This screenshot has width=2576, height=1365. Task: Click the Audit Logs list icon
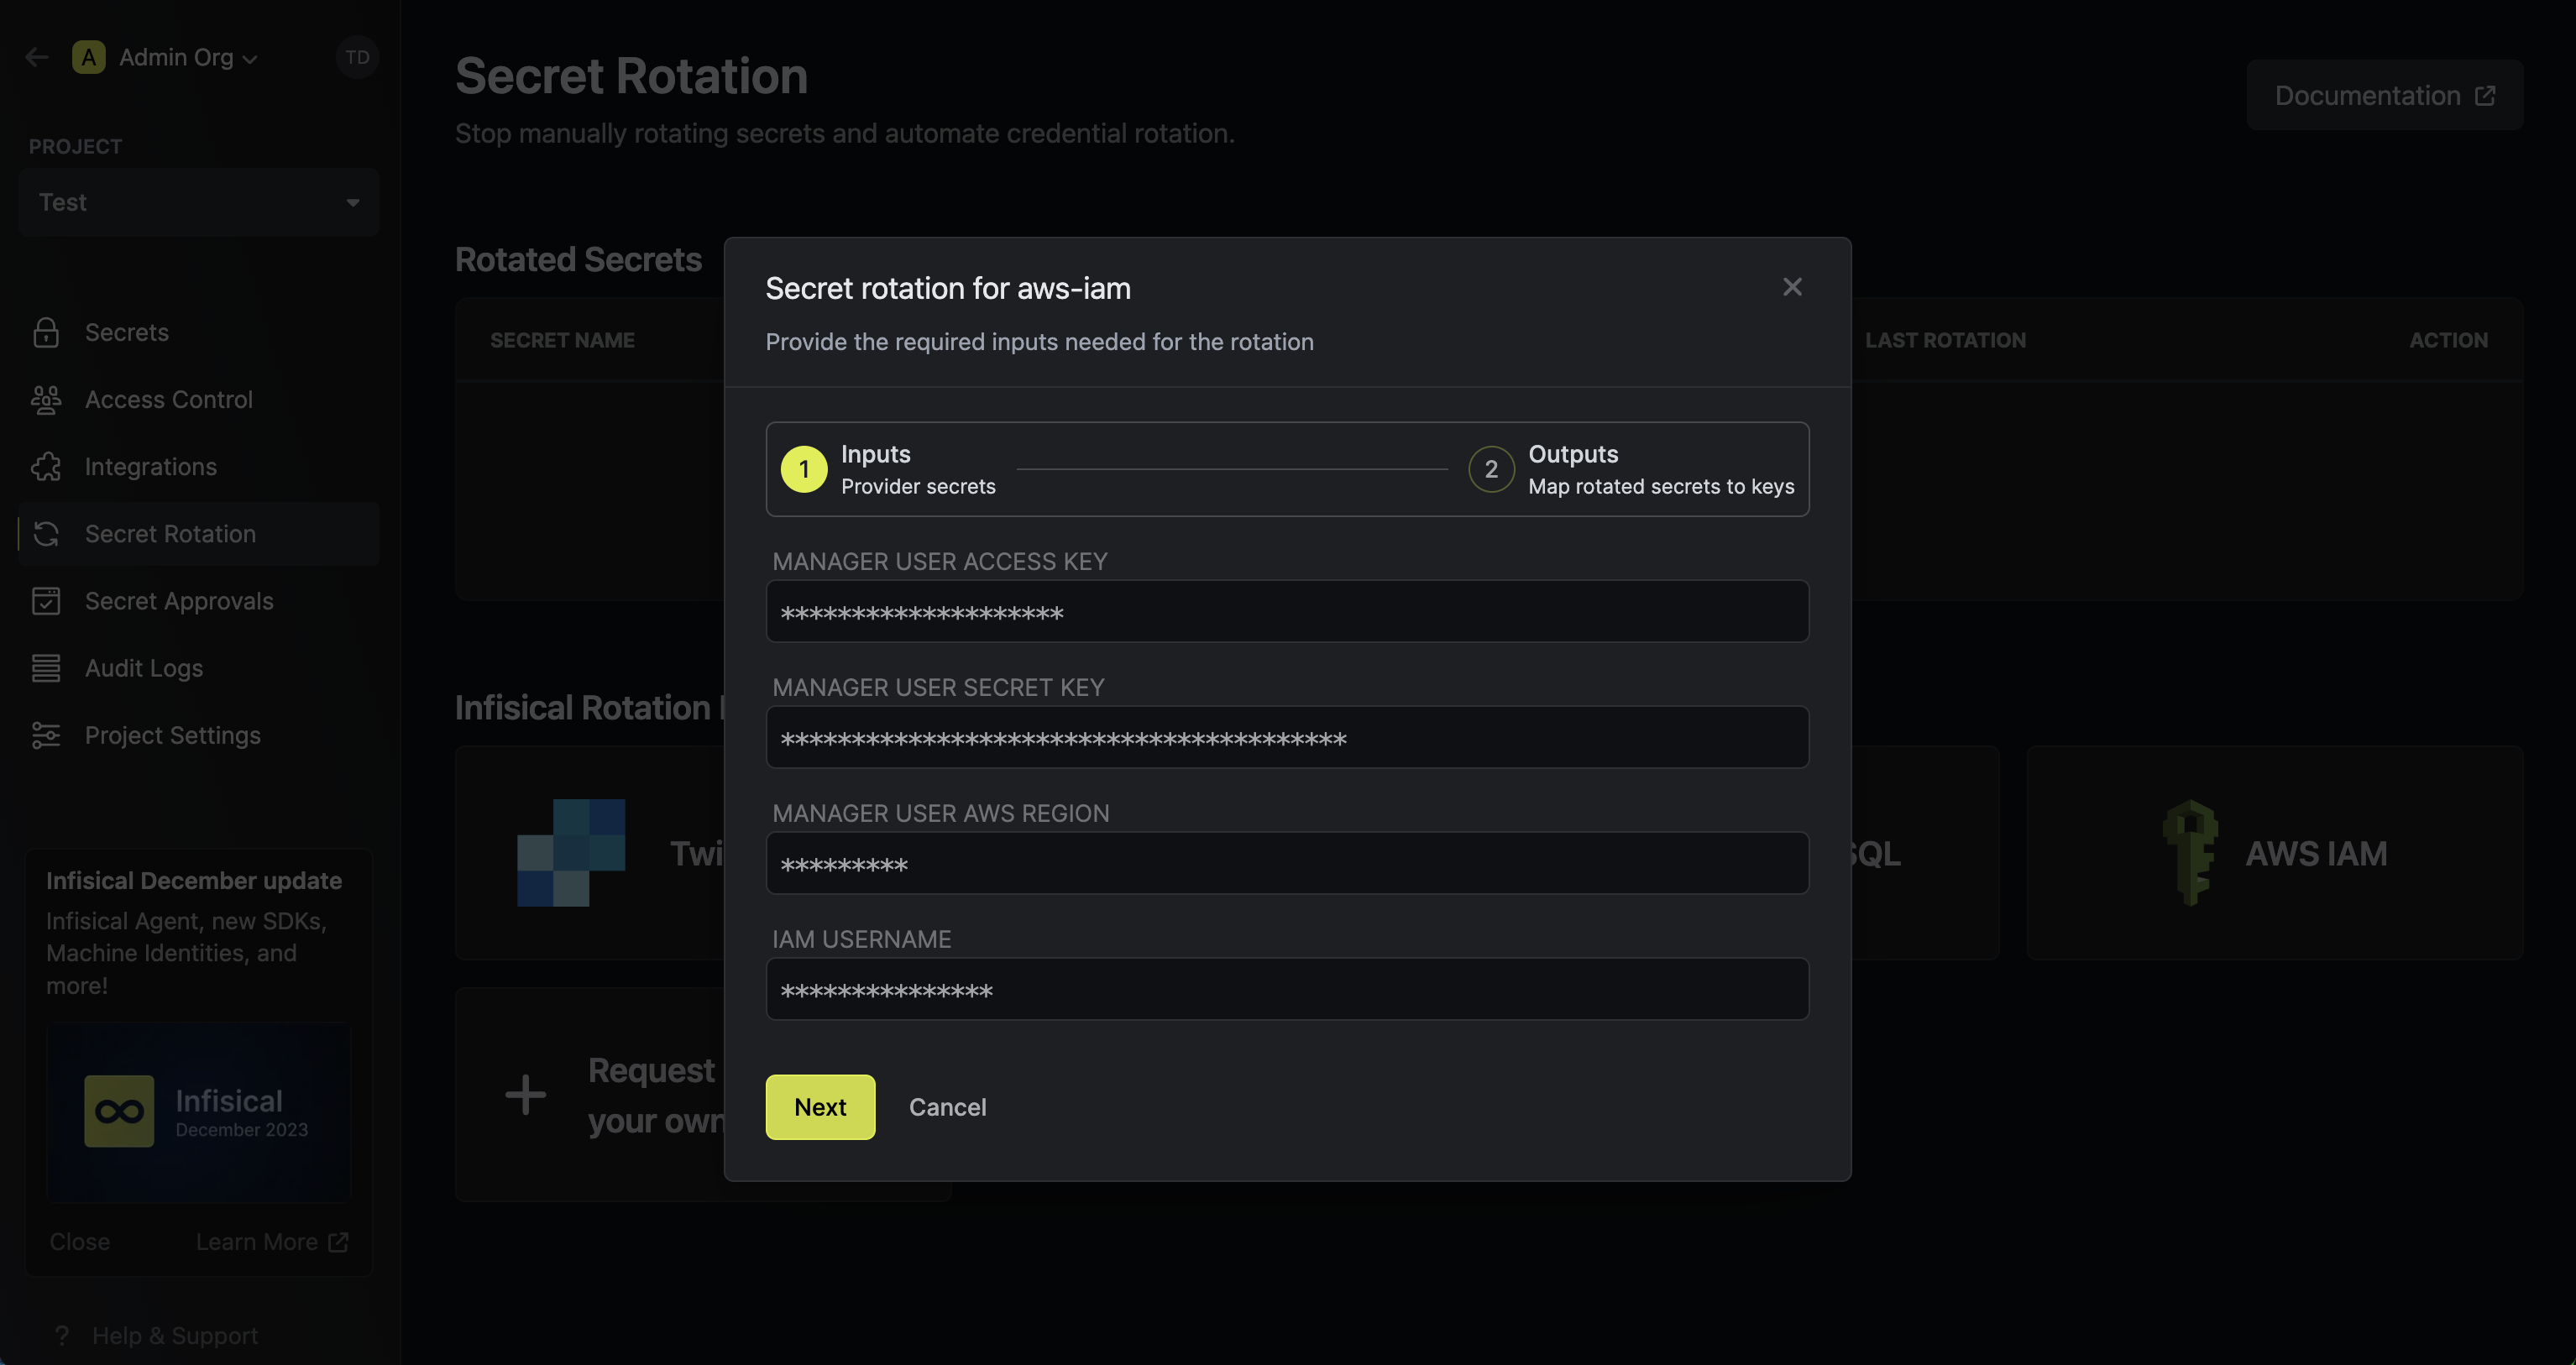pos(46,668)
